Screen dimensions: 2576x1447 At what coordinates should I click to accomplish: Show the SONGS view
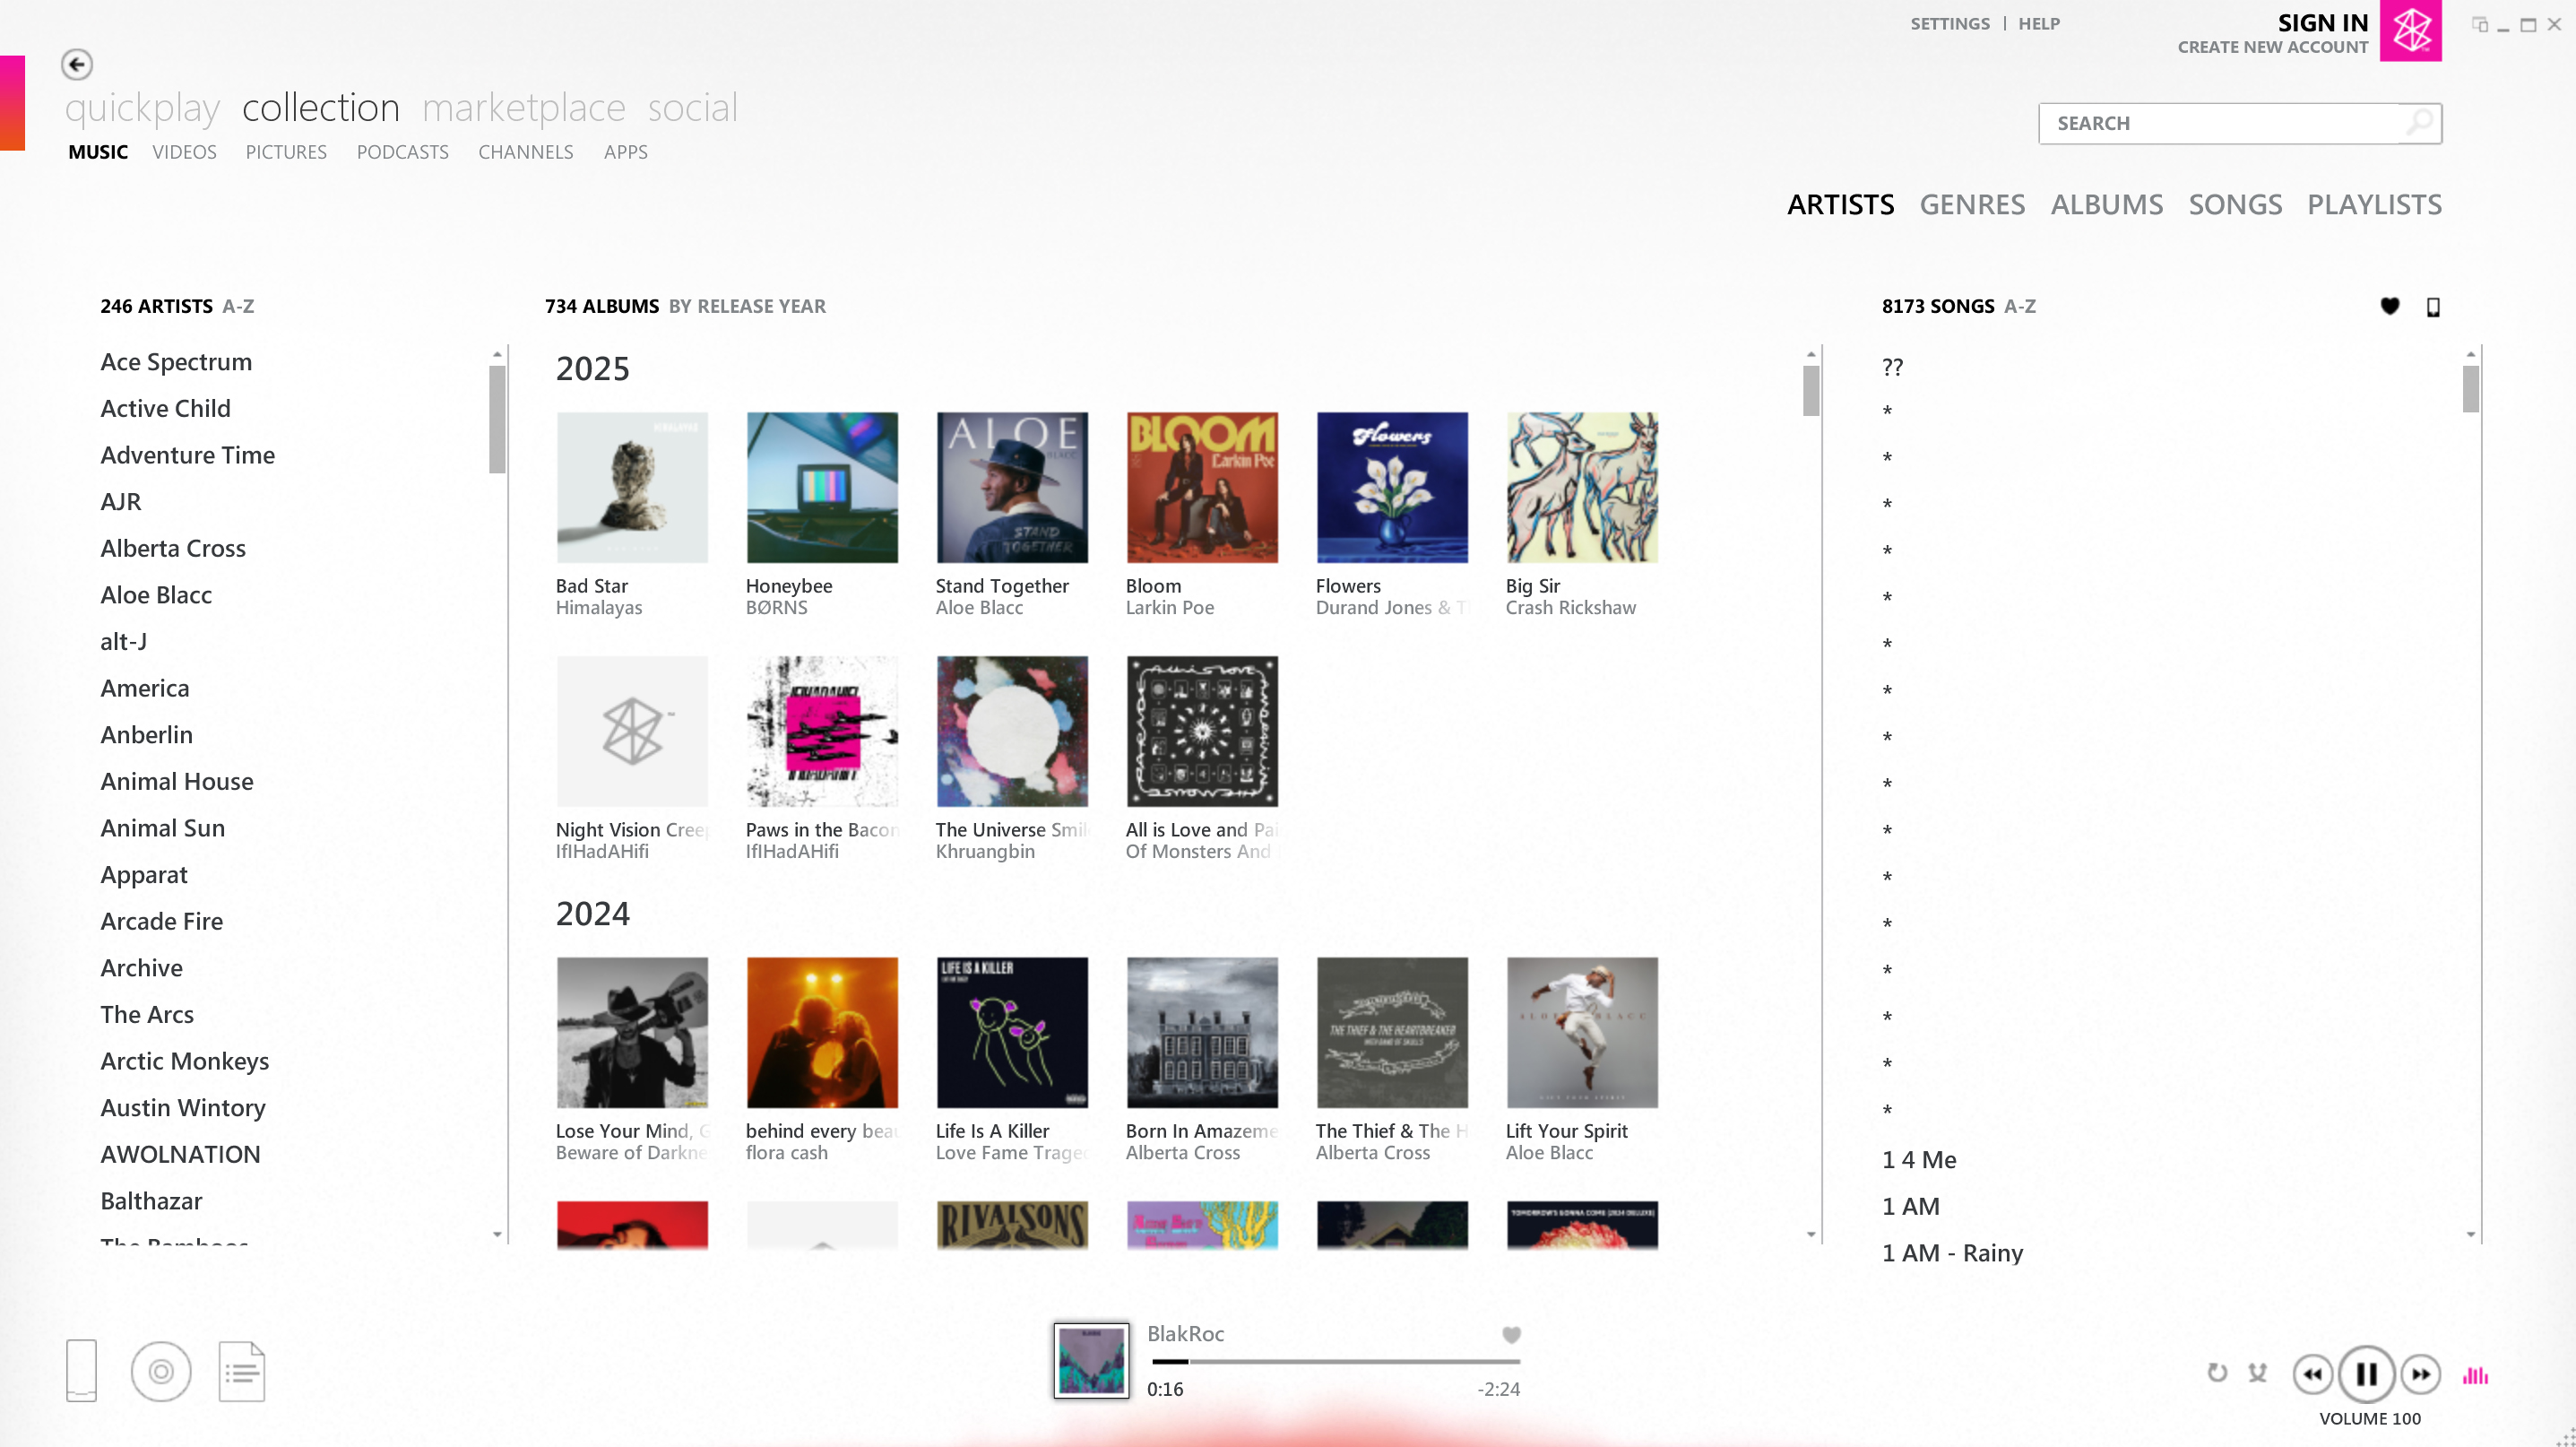(2235, 205)
